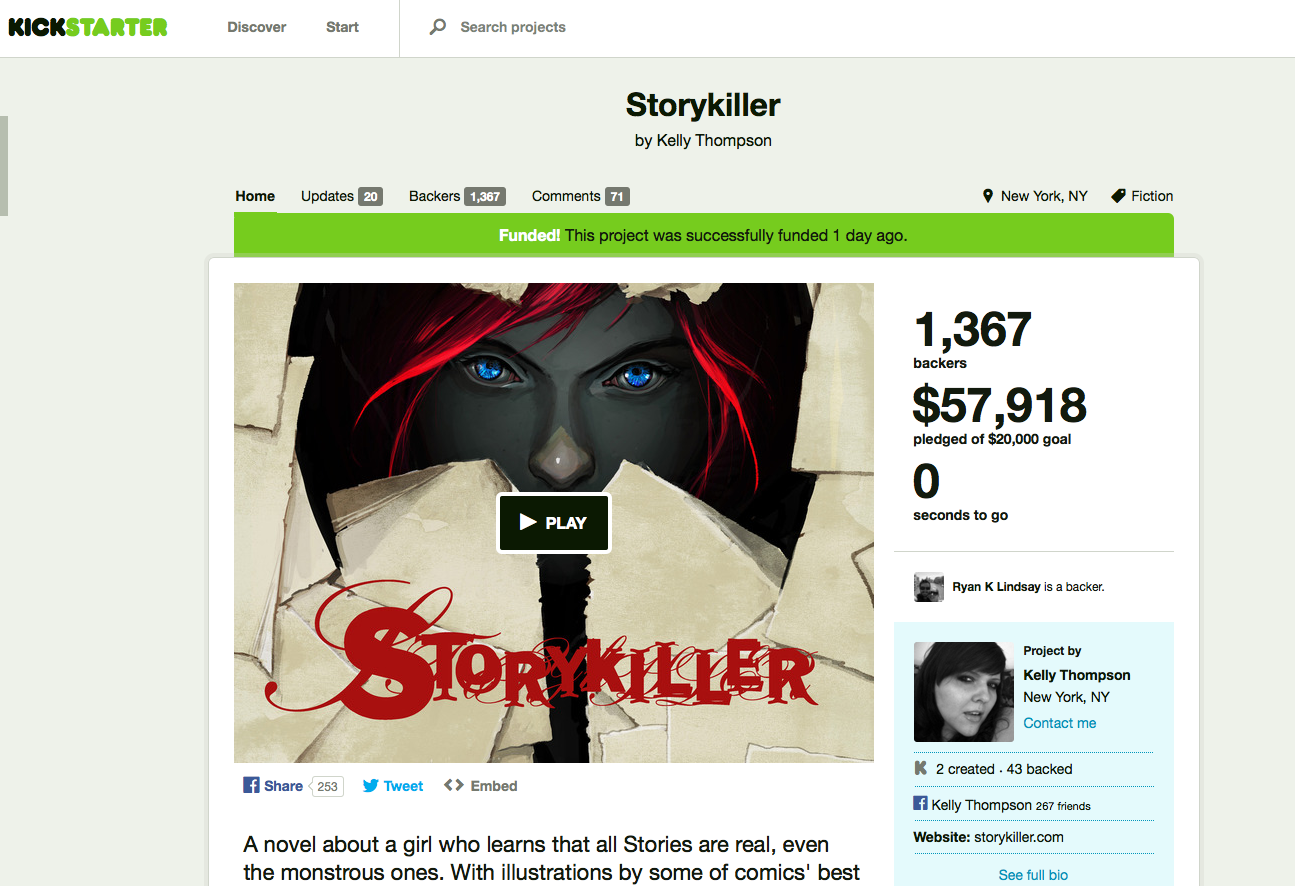Click the Twitter Tweet bird icon
1295x886 pixels.
coord(371,786)
